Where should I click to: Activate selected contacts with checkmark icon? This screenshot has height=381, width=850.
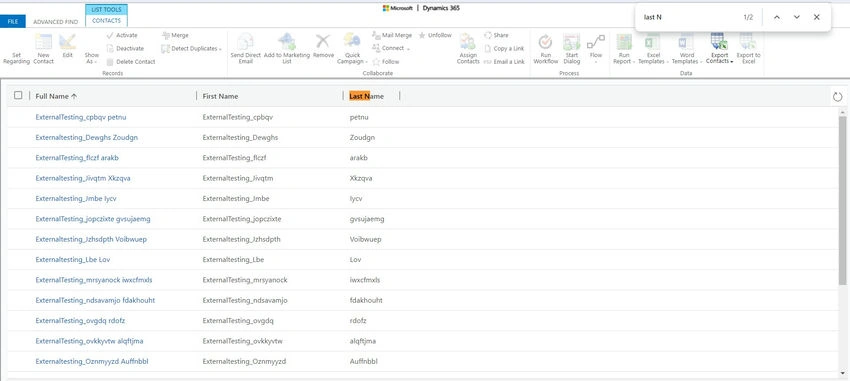point(122,35)
